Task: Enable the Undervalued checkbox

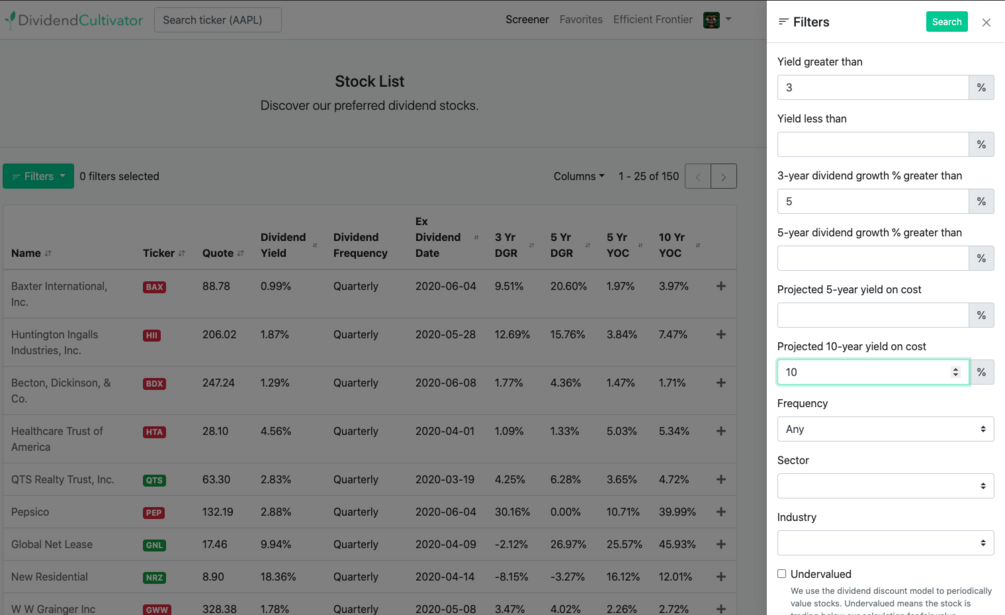Action: [782, 574]
